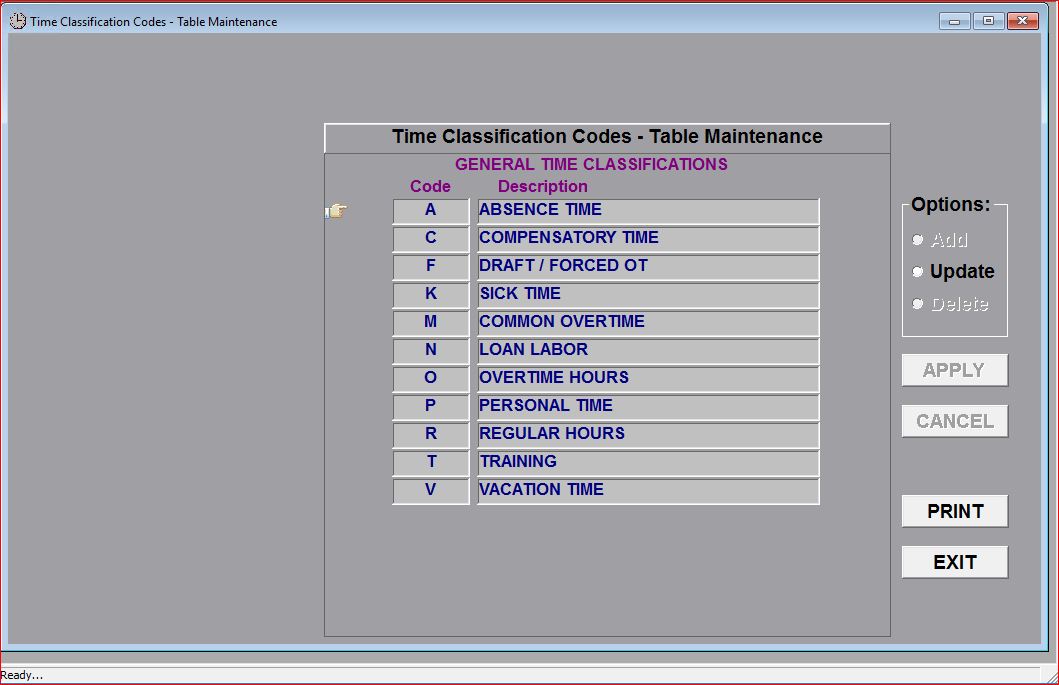
Task: Select code field V for Vacation
Action: tap(430, 490)
